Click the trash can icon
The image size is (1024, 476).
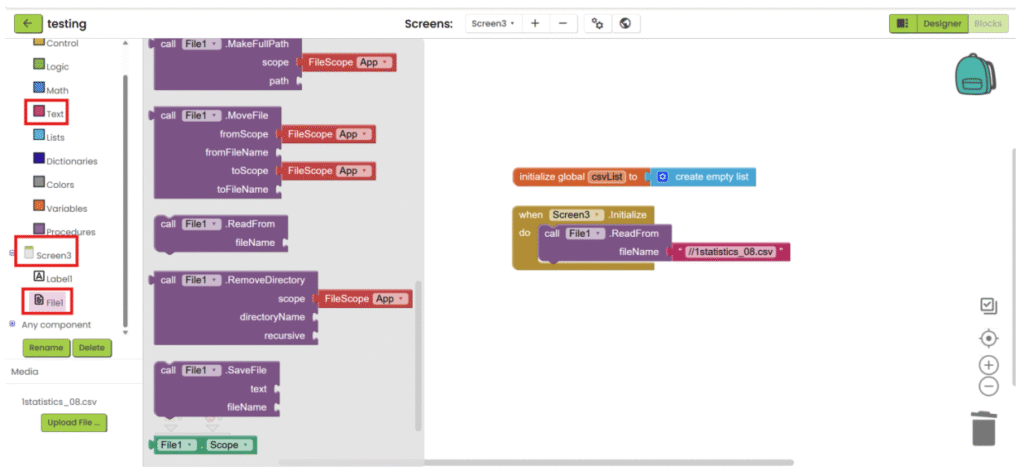click(x=985, y=428)
